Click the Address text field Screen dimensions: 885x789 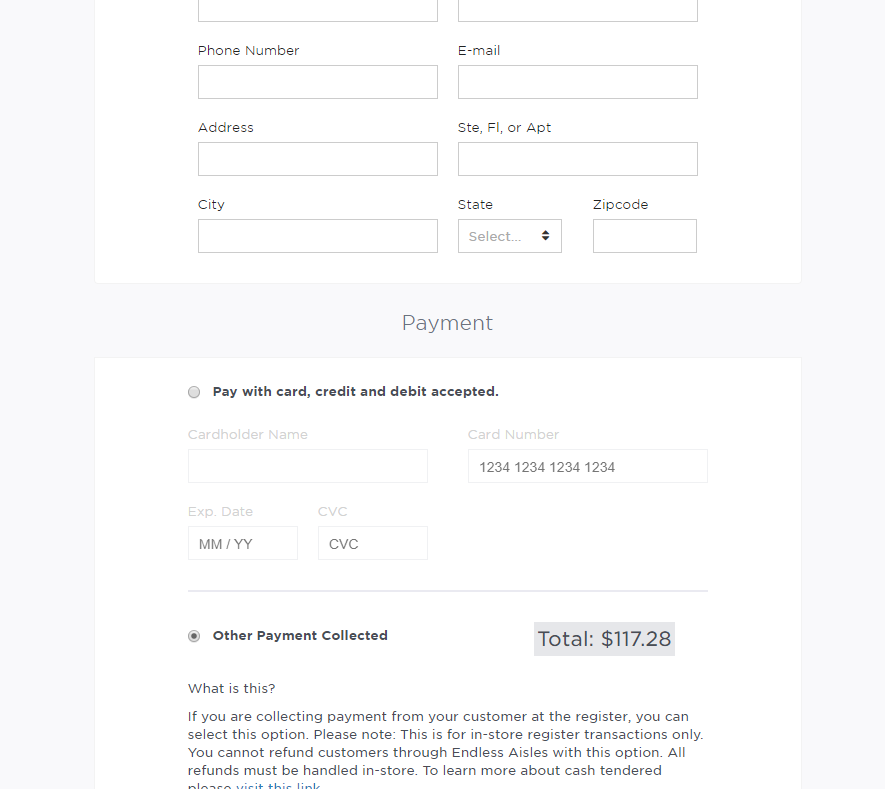point(317,159)
